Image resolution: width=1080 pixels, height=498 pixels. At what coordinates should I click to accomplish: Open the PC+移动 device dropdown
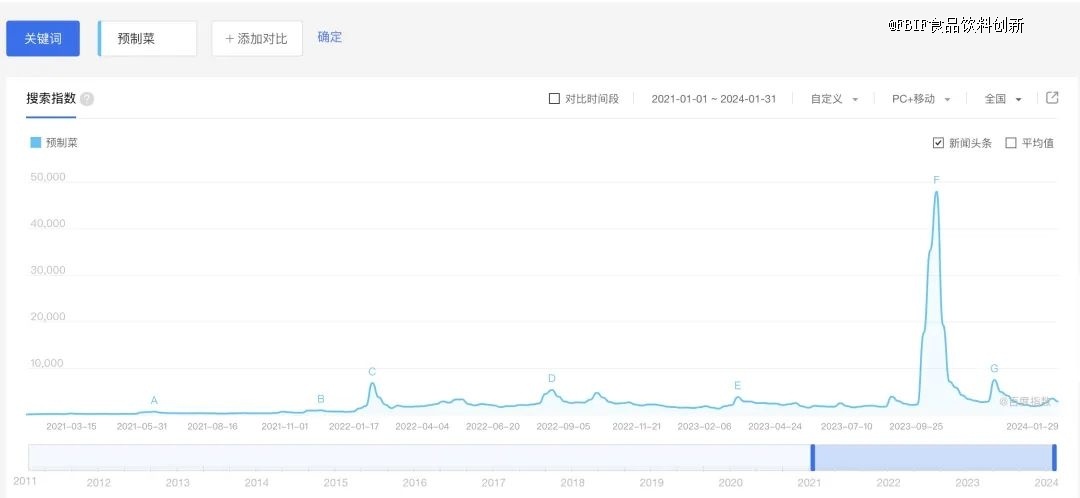click(x=921, y=98)
